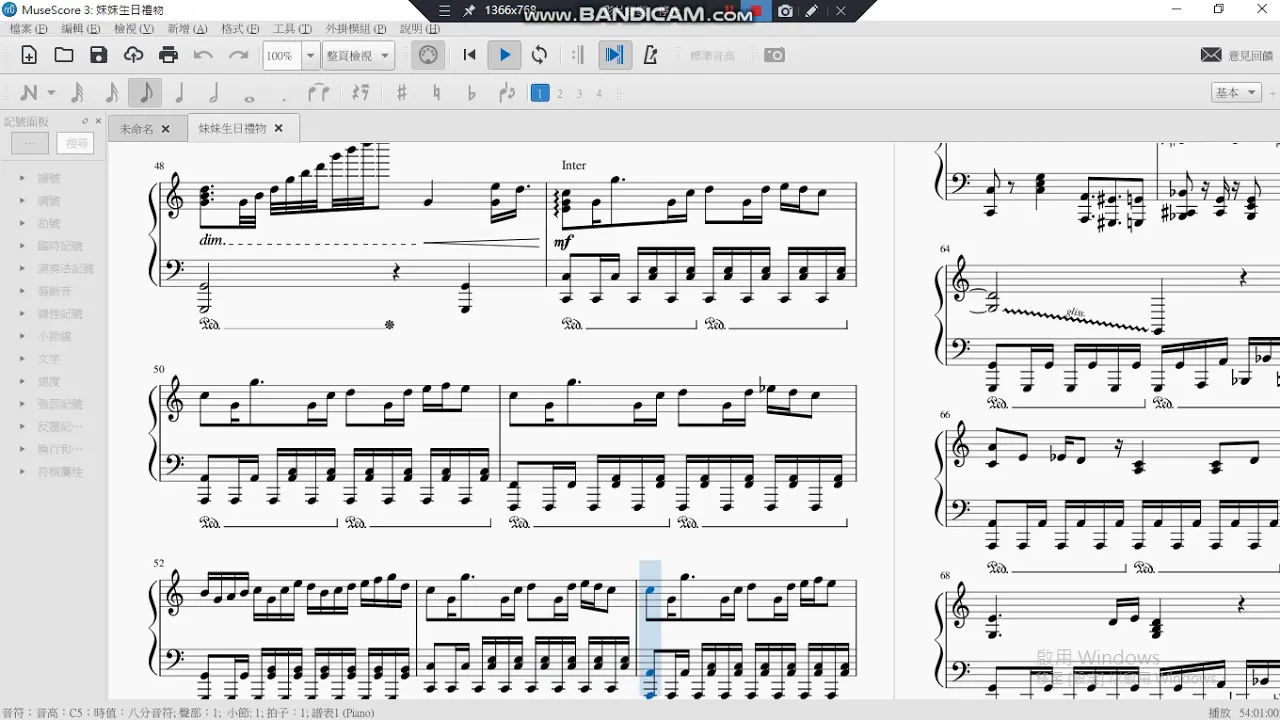The image size is (1280, 720).
Task: Send feedback via 意見回饋 envelope button
Action: tap(1238, 55)
